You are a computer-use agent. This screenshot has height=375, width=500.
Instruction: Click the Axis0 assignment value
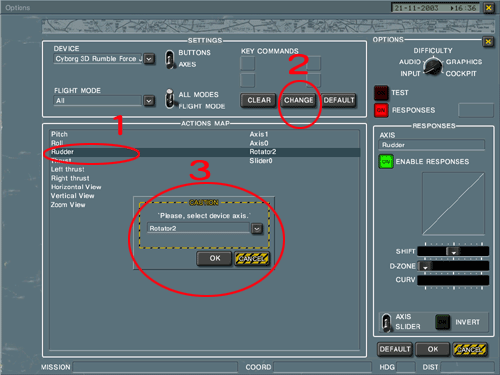pos(259,143)
